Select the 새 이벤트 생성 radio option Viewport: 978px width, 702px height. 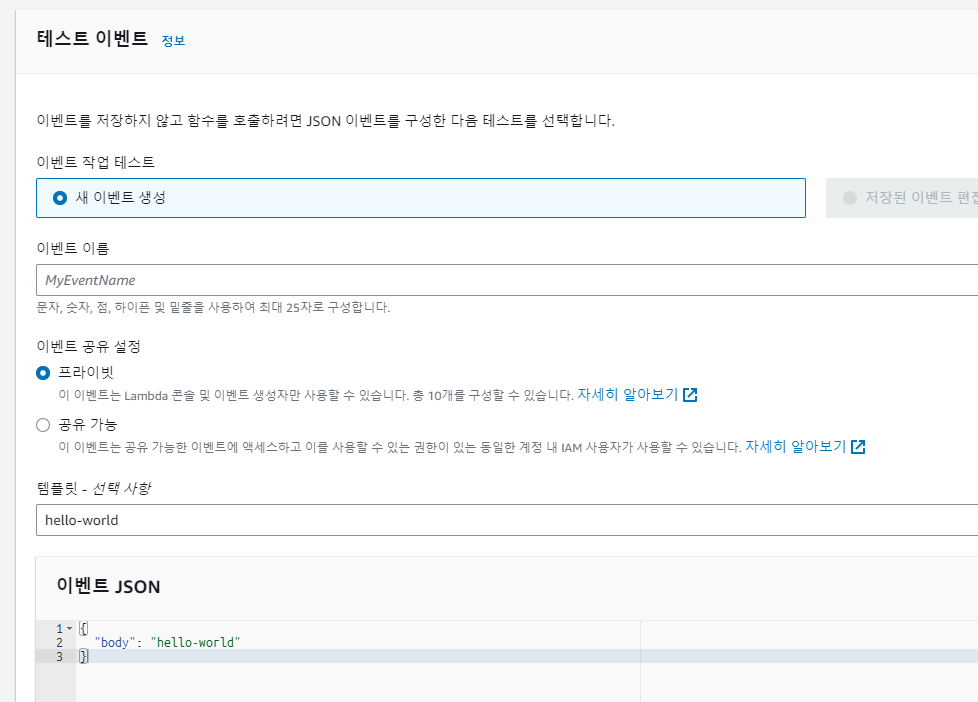(x=60, y=198)
